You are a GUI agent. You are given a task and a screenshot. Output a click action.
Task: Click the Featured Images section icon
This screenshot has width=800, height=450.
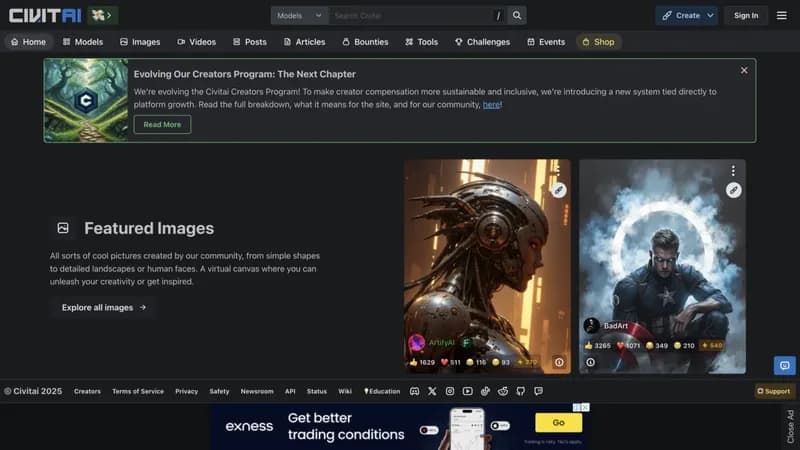(x=63, y=228)
